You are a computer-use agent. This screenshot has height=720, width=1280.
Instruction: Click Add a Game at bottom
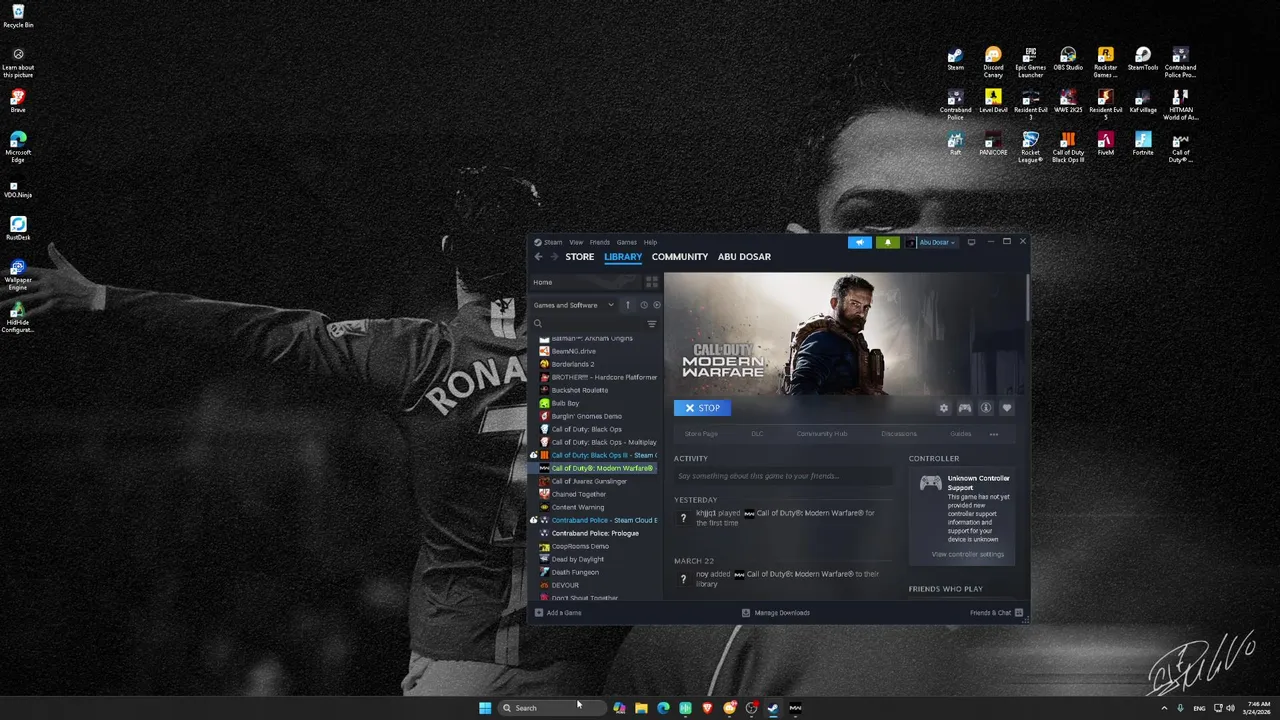558,613
